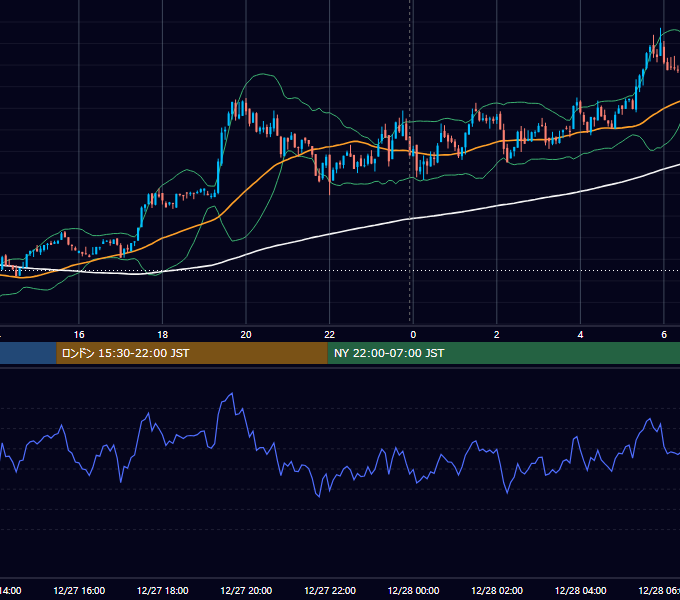Click the 12/27 16:00 date label

(79, 591)
